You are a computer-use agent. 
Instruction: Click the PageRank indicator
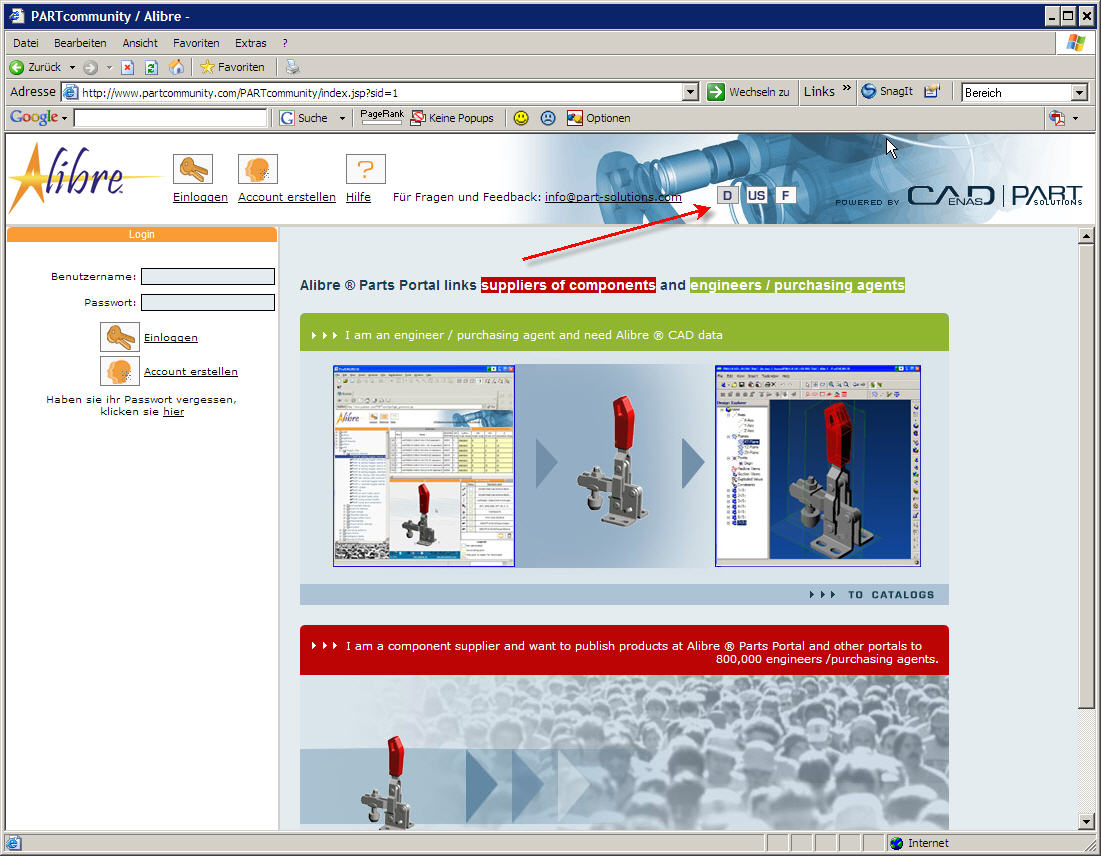click(382, 117)
